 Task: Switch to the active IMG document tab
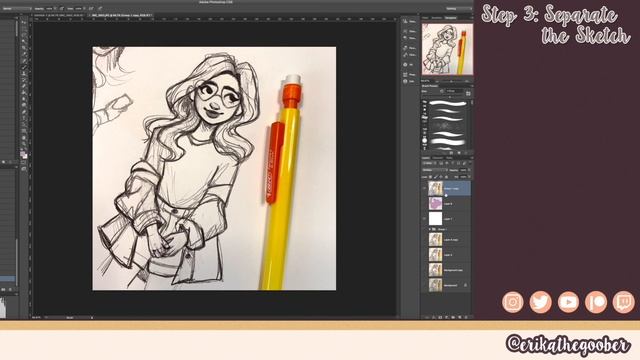click(120, 15)
